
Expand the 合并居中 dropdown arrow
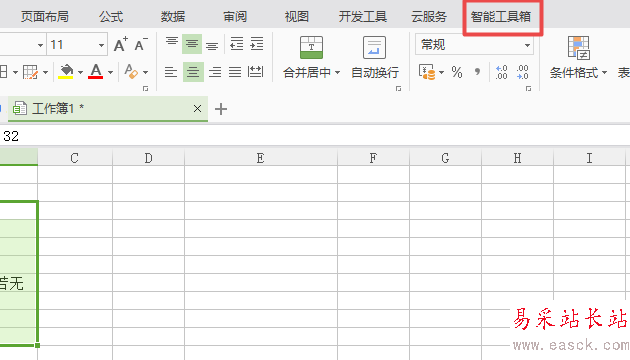tap(338, 72)
